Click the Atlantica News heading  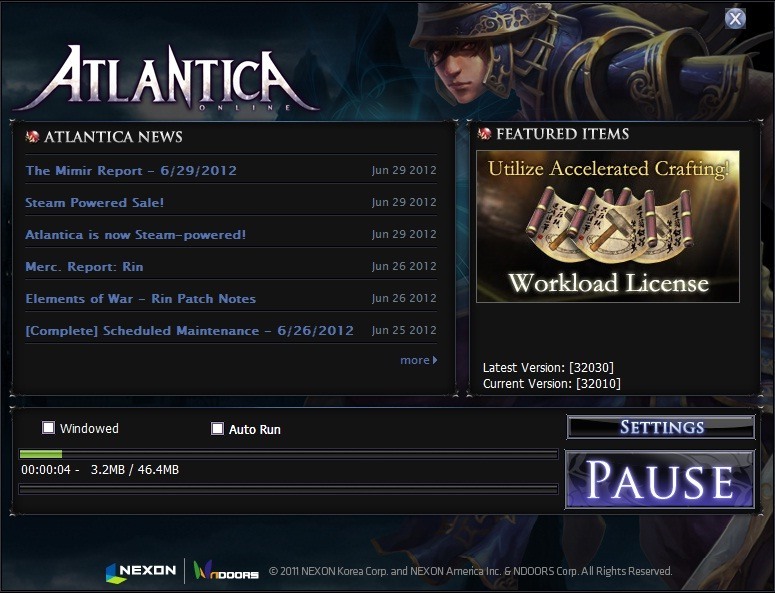pyautogui.click(x=113, y=137)
